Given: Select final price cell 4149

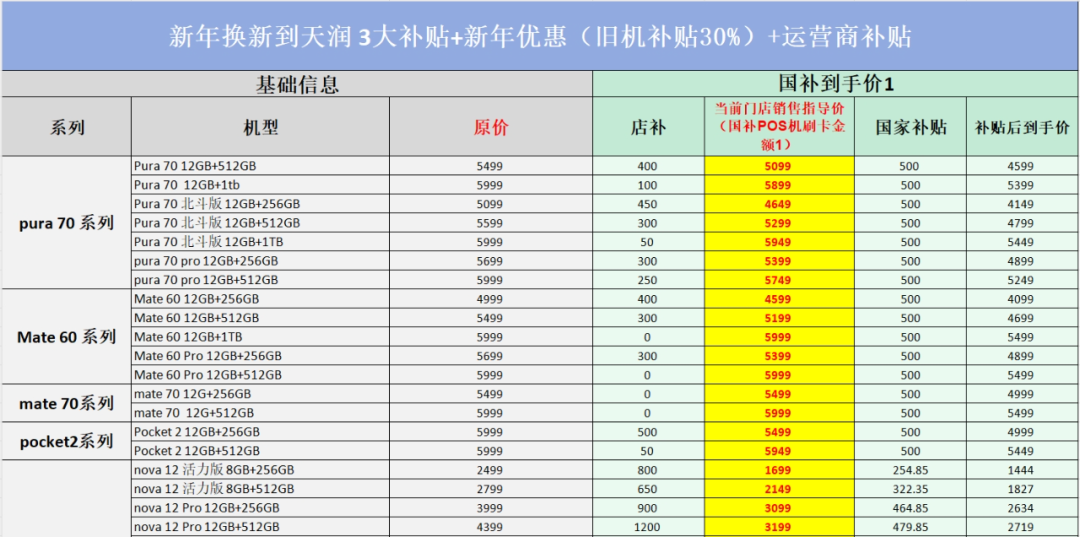Looking at the screenshot, I should coord(1023,204).
